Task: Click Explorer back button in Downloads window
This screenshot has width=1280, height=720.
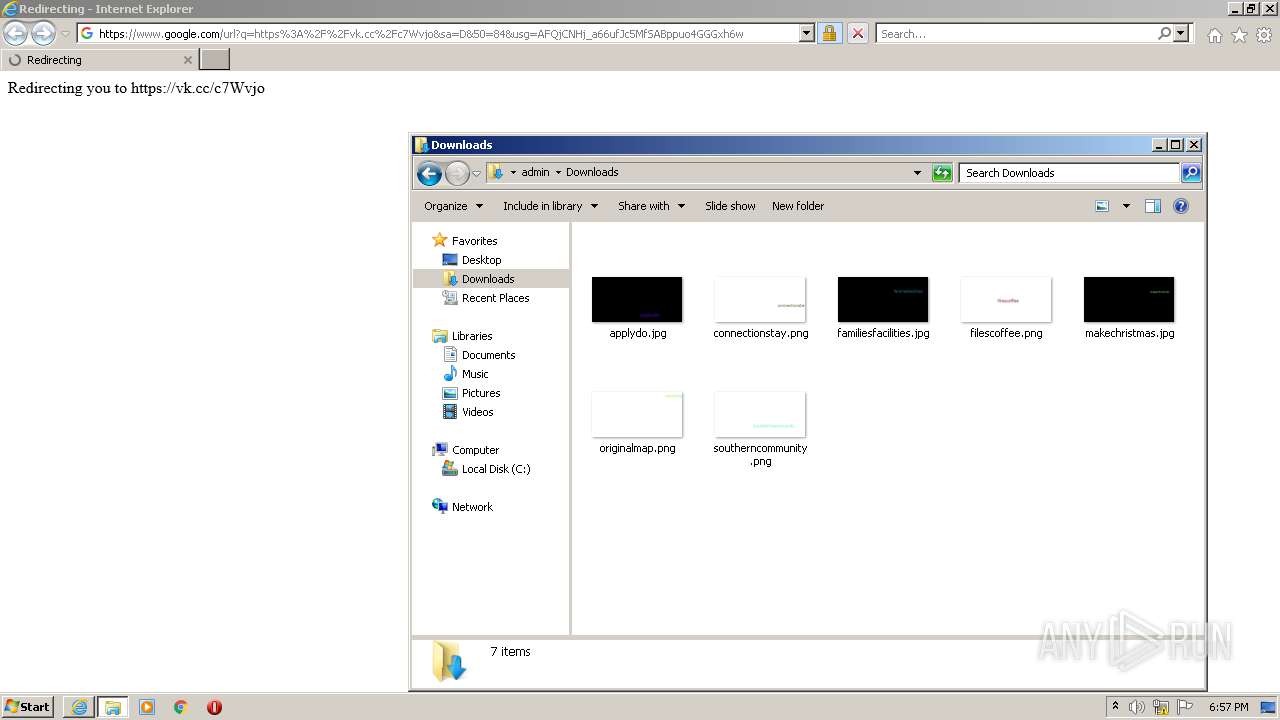Action: click(x=429, y=173)
